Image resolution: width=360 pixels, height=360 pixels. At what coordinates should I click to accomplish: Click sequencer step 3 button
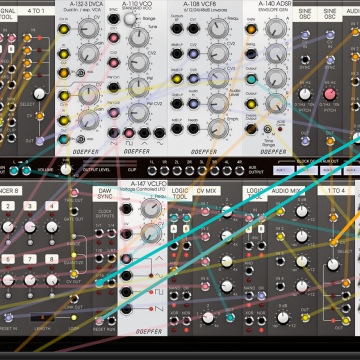point(30,206)
